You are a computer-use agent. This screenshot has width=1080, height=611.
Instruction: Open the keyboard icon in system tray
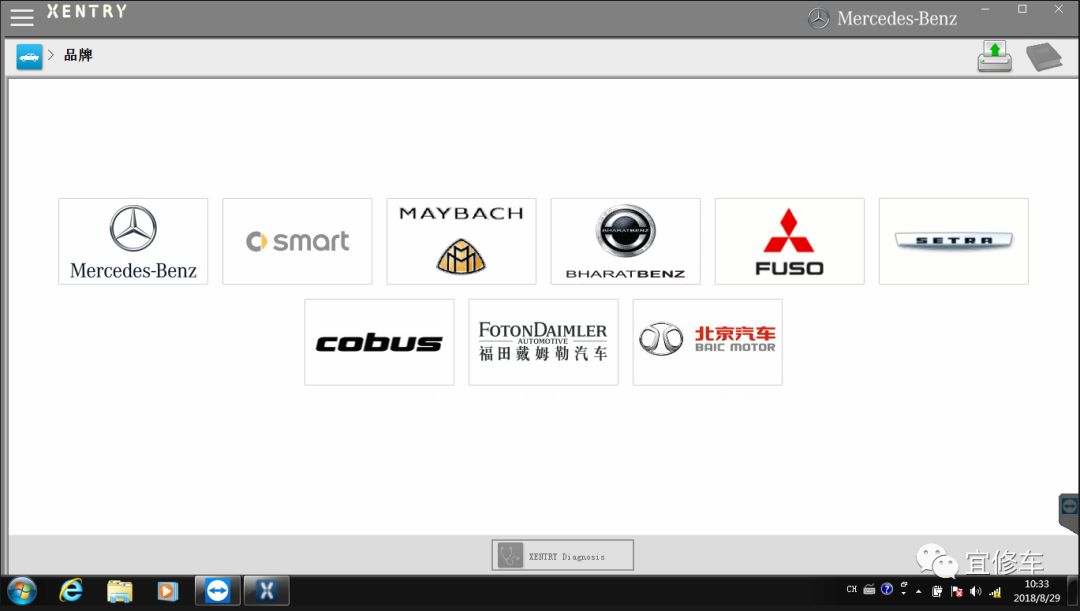869,590
